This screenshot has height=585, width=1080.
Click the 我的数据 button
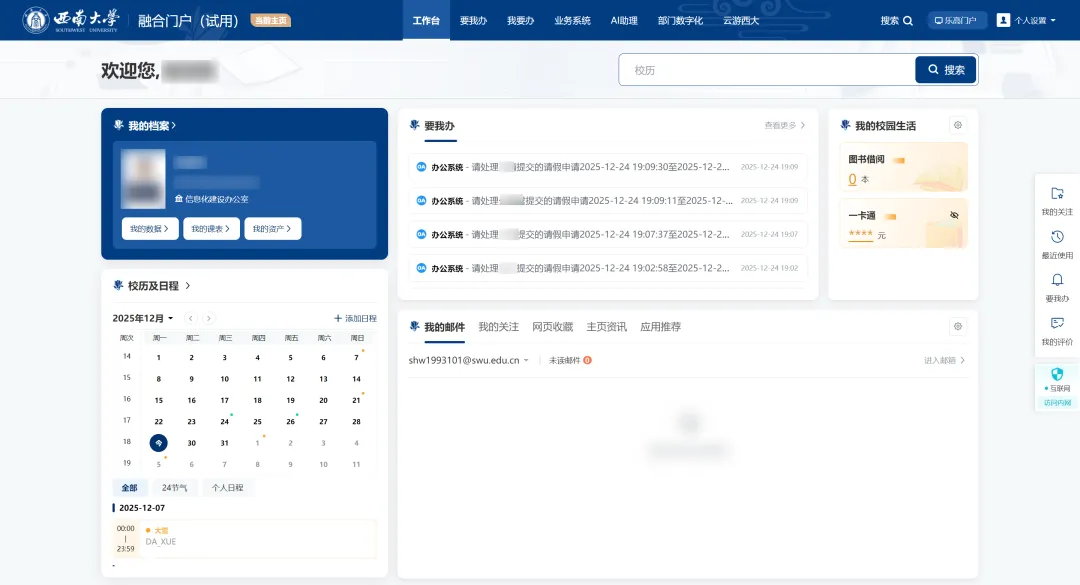click(148, 228)
